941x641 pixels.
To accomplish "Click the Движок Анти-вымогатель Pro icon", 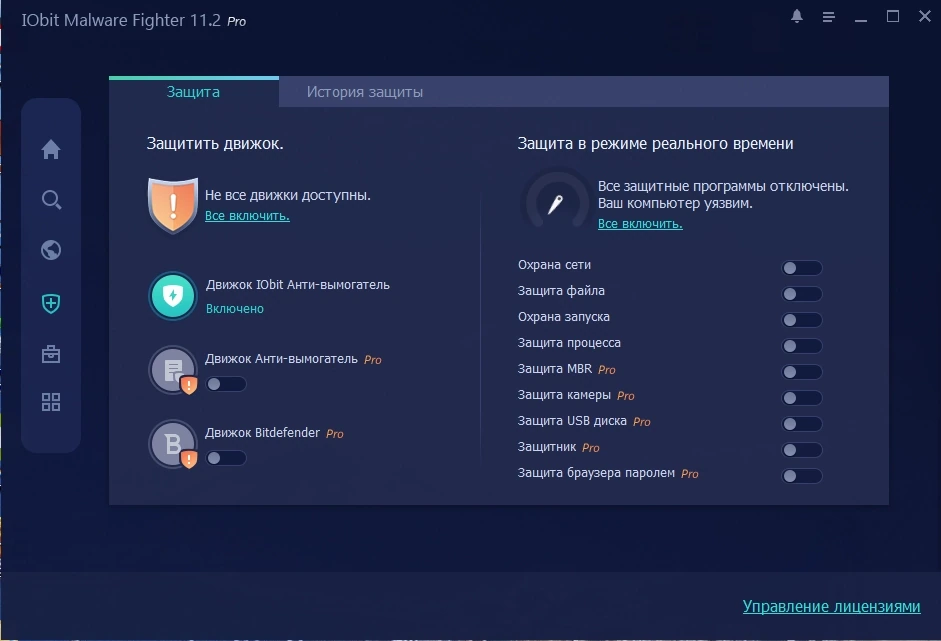I will (x=173, y=370).
